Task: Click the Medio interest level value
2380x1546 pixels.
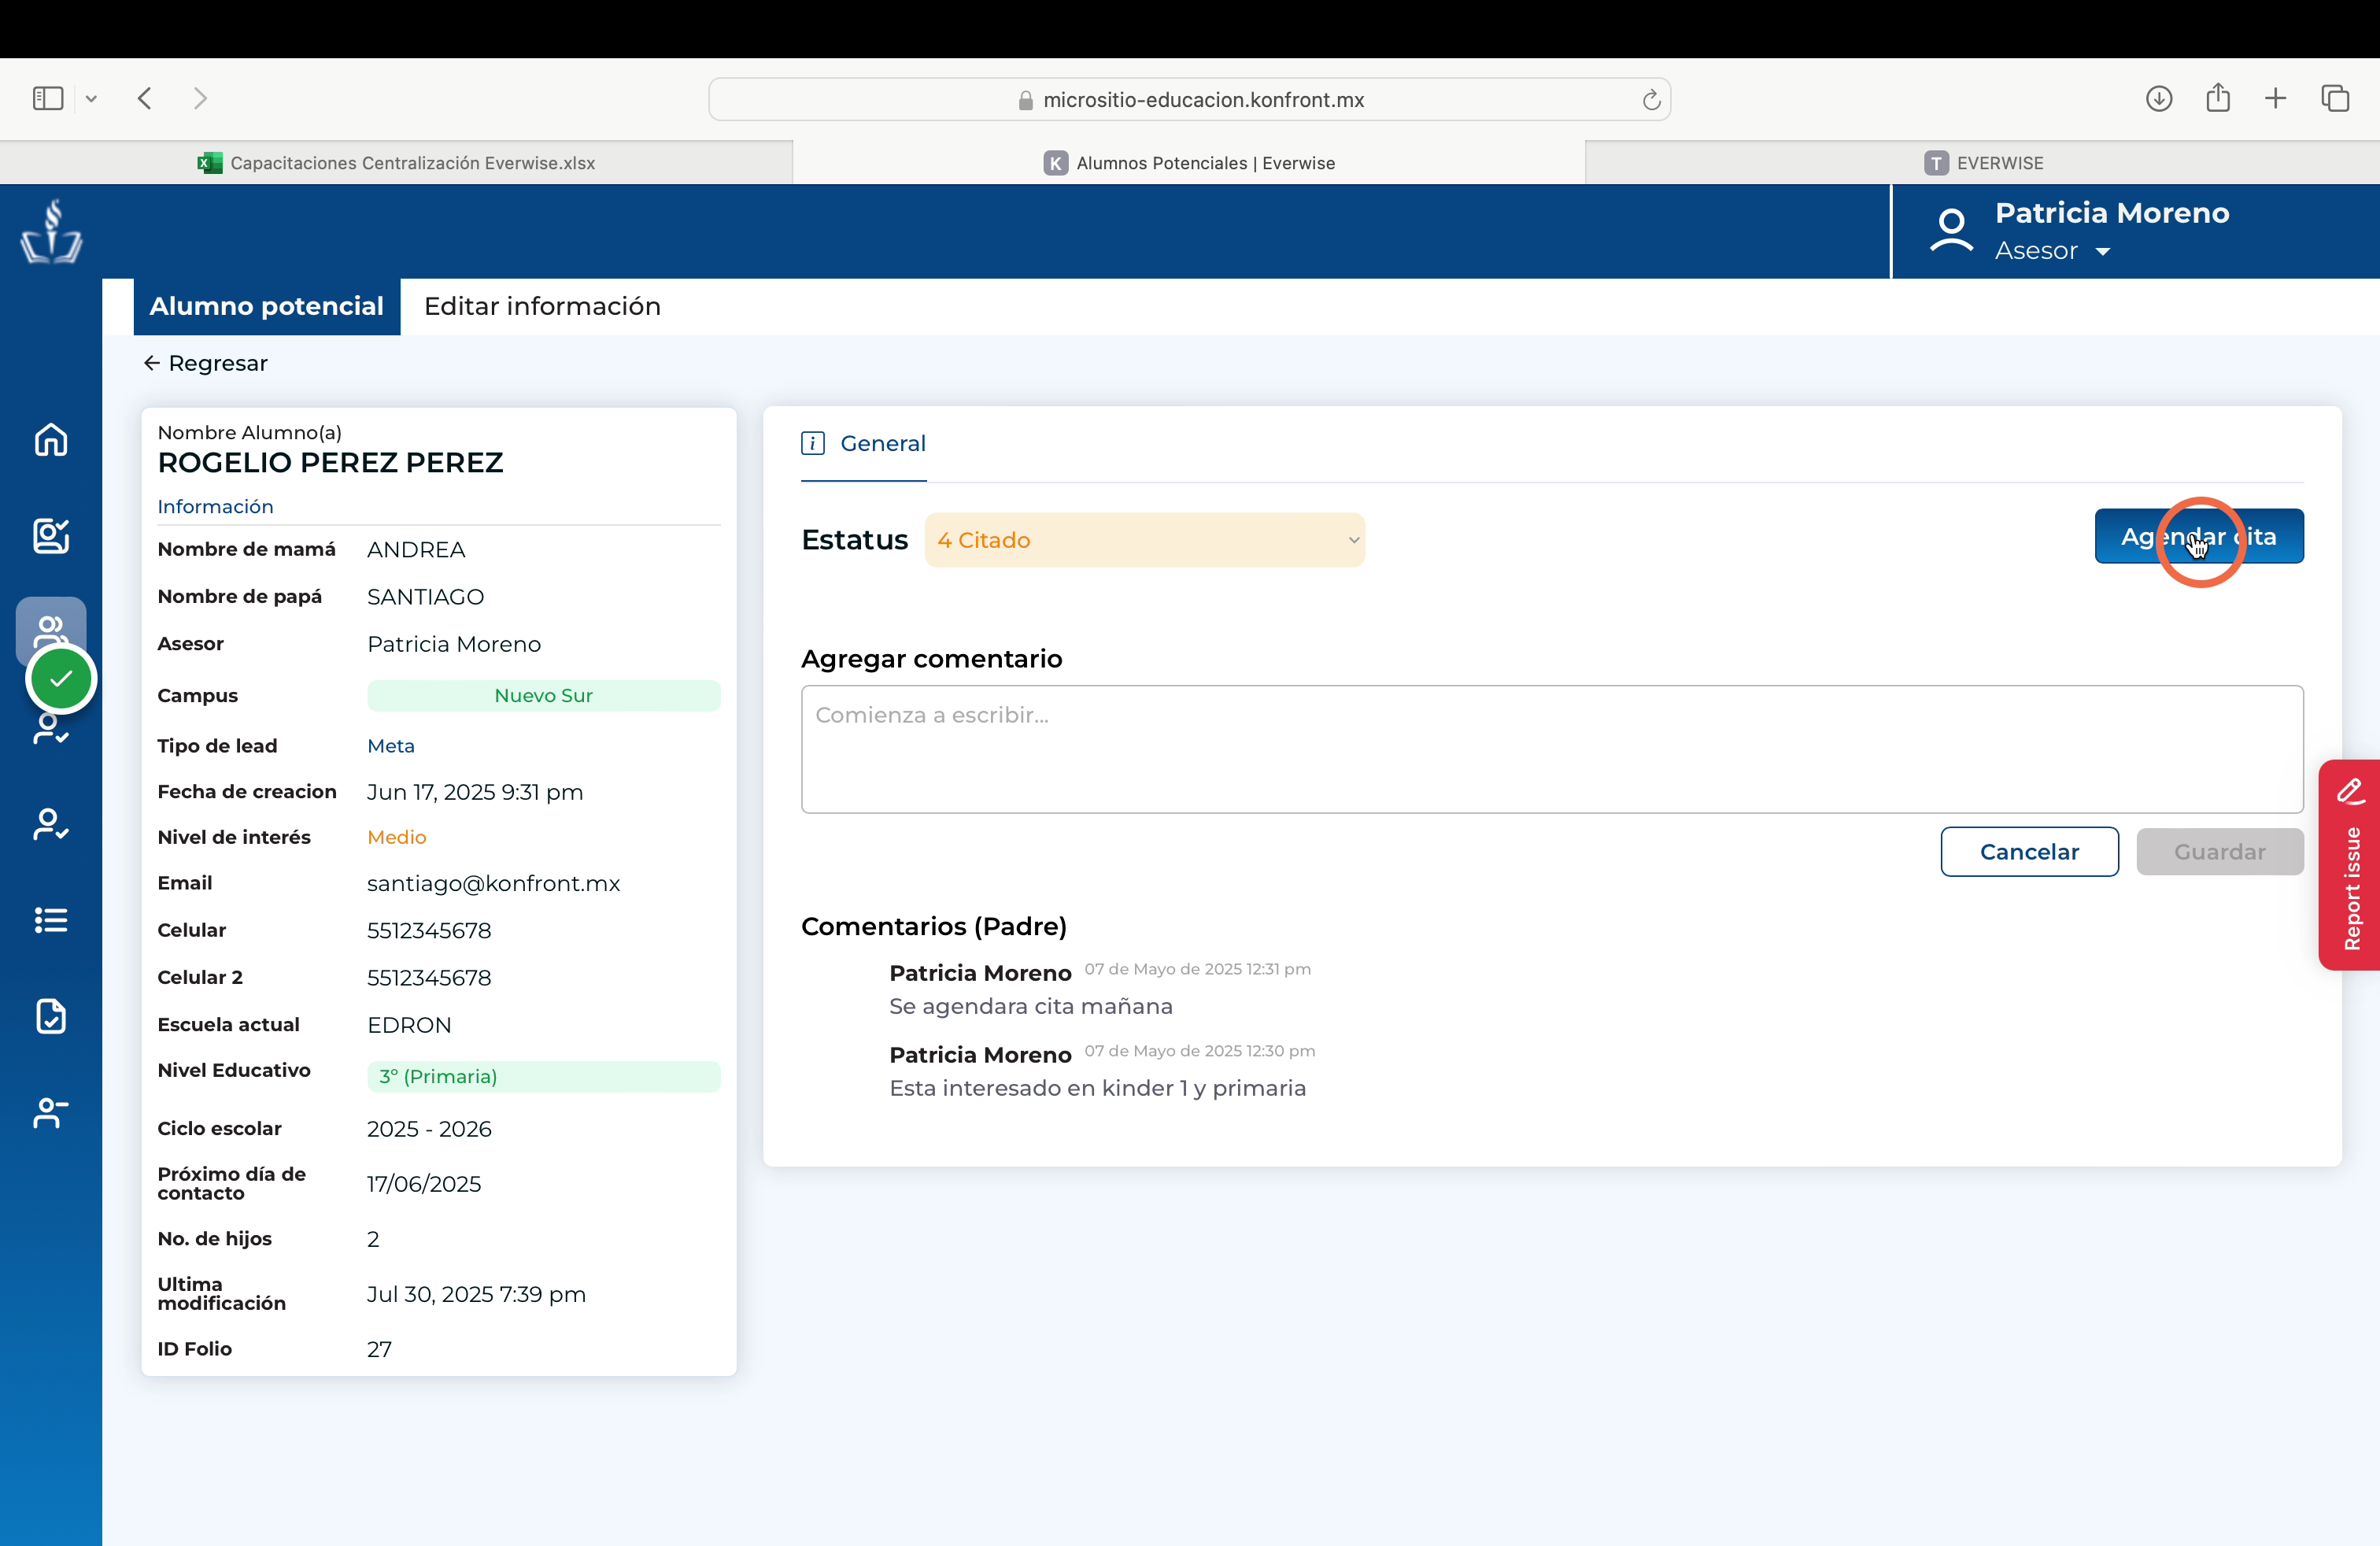Action: pos(397,837)
